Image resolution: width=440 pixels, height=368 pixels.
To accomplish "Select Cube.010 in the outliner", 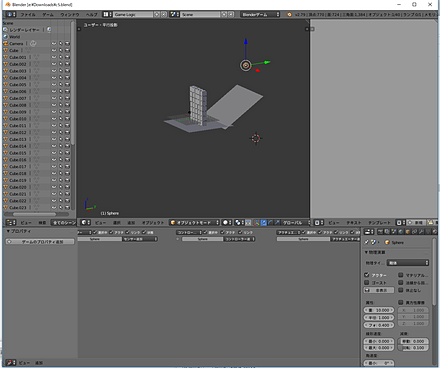I will pyautogui.click(x=18, y=119).
